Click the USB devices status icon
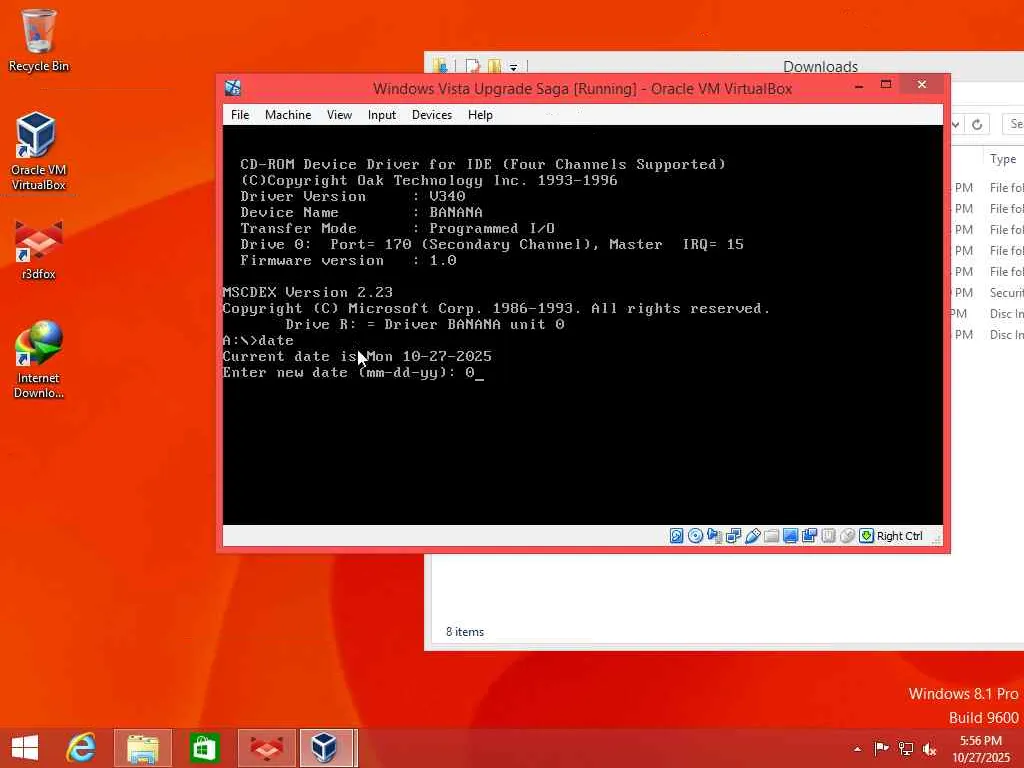1024x768 pixels. 752,536
